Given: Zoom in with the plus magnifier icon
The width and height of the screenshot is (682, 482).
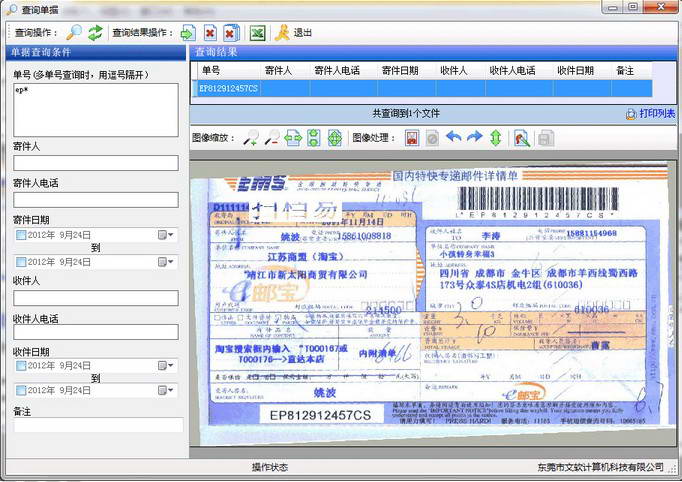Looking at the screenshot, I should (251, 138).
